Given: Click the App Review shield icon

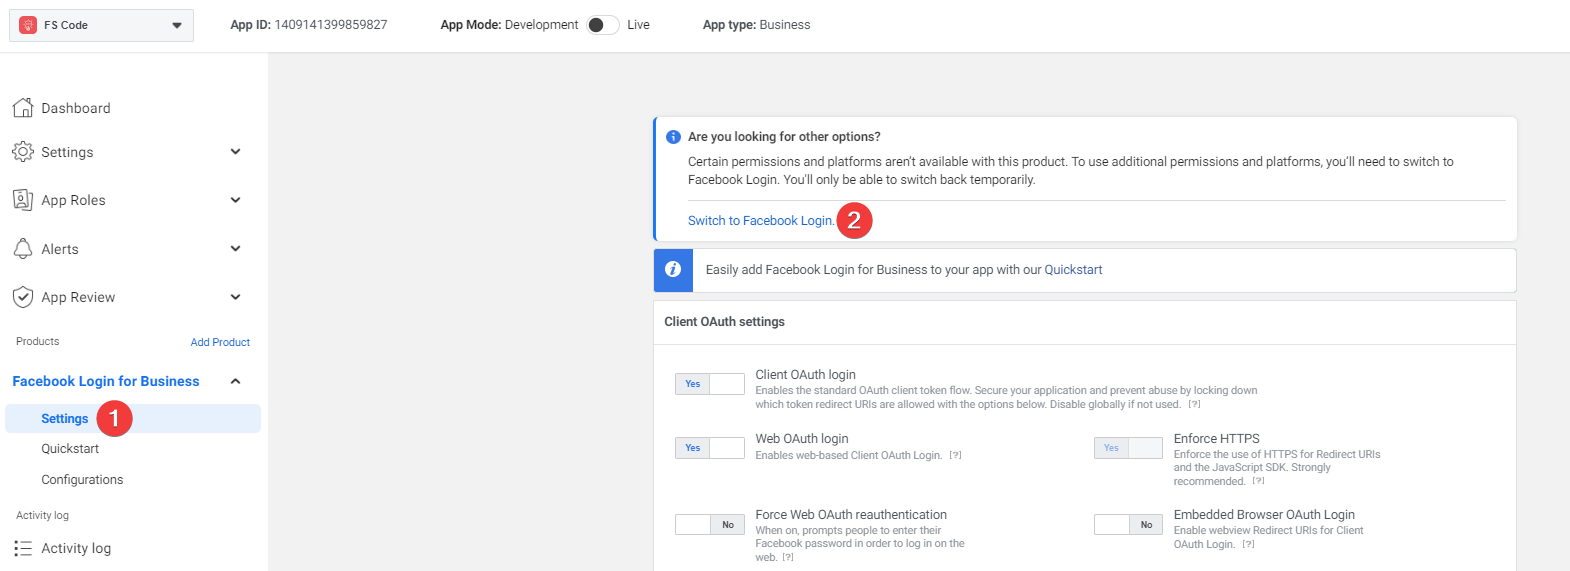Looking at the screenshot, I should [23, 297].
